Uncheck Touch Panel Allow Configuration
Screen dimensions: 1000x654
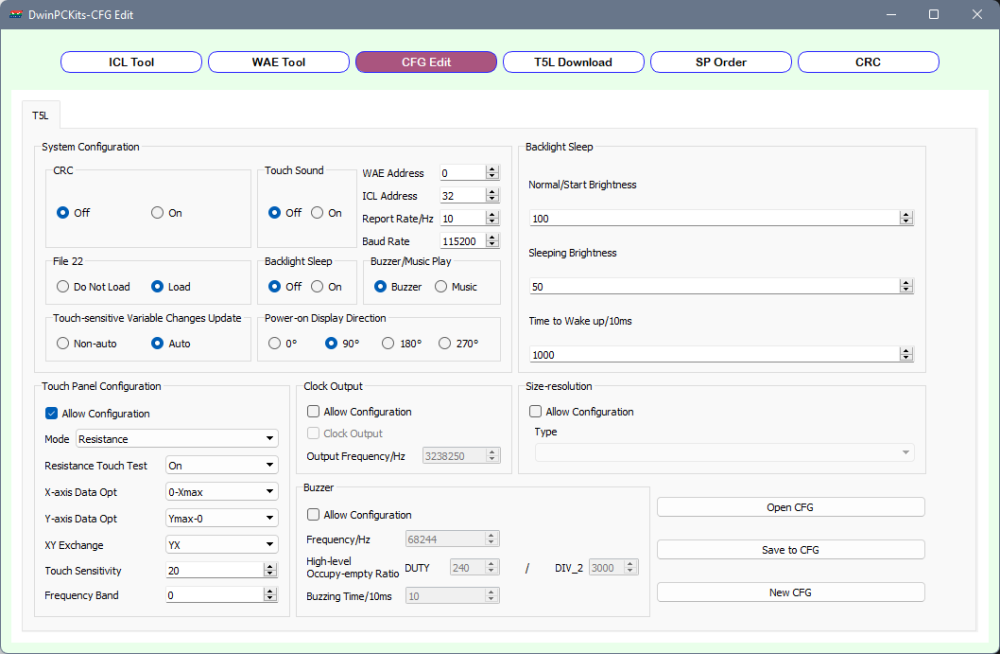point(52,414)
